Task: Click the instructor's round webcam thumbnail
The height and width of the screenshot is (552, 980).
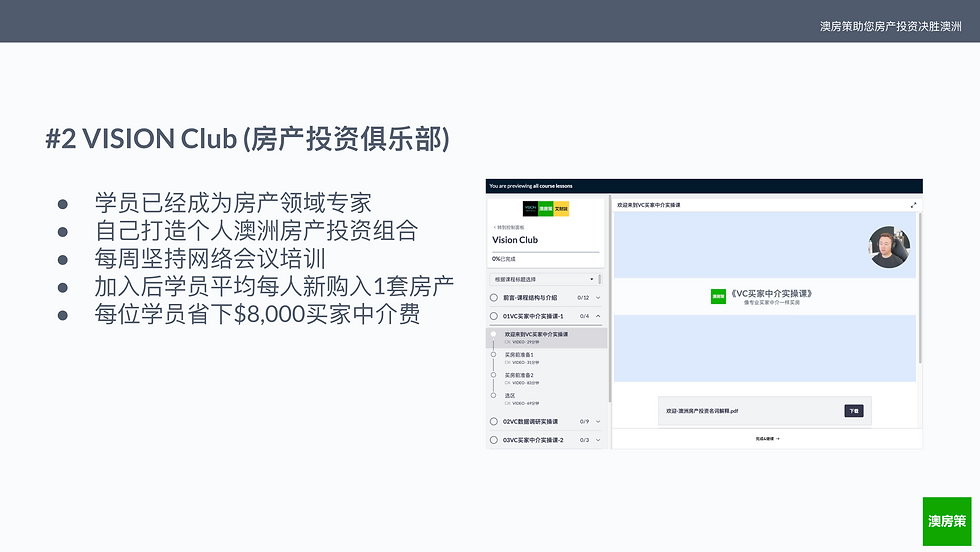Action: pos(889,247)
